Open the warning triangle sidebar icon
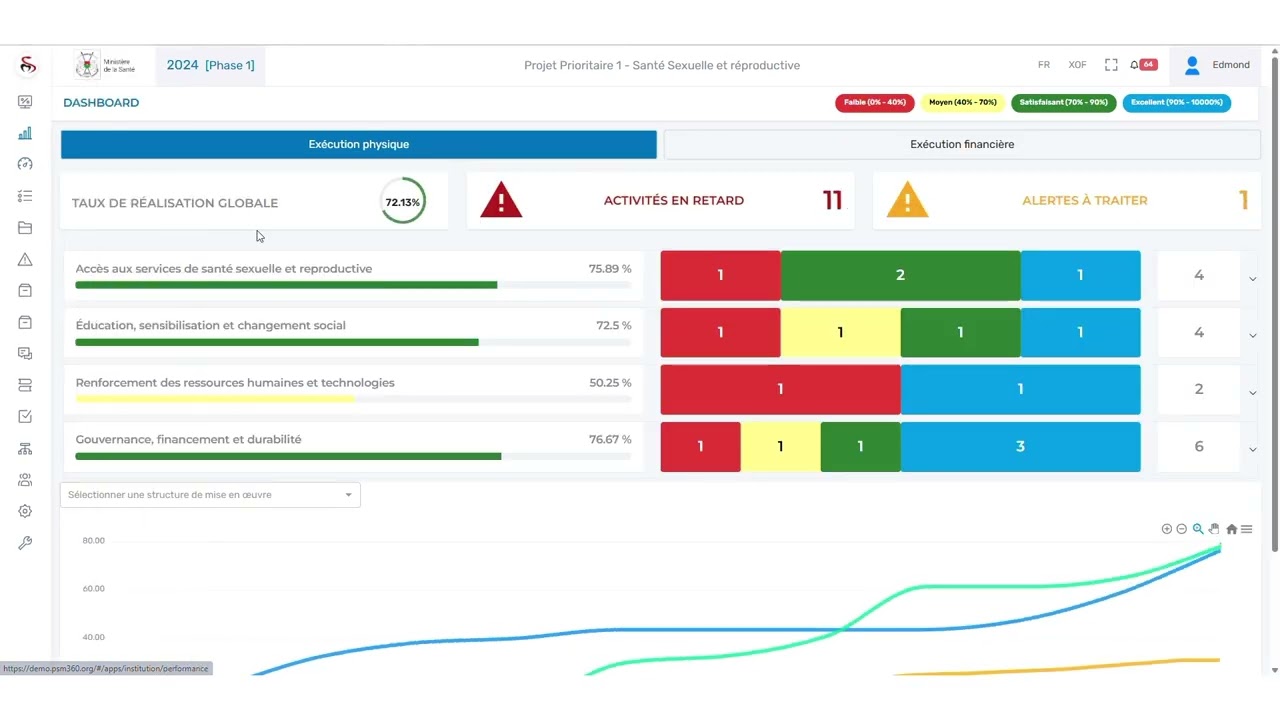Screen dimensions: 1280x720 click(25, 260)
